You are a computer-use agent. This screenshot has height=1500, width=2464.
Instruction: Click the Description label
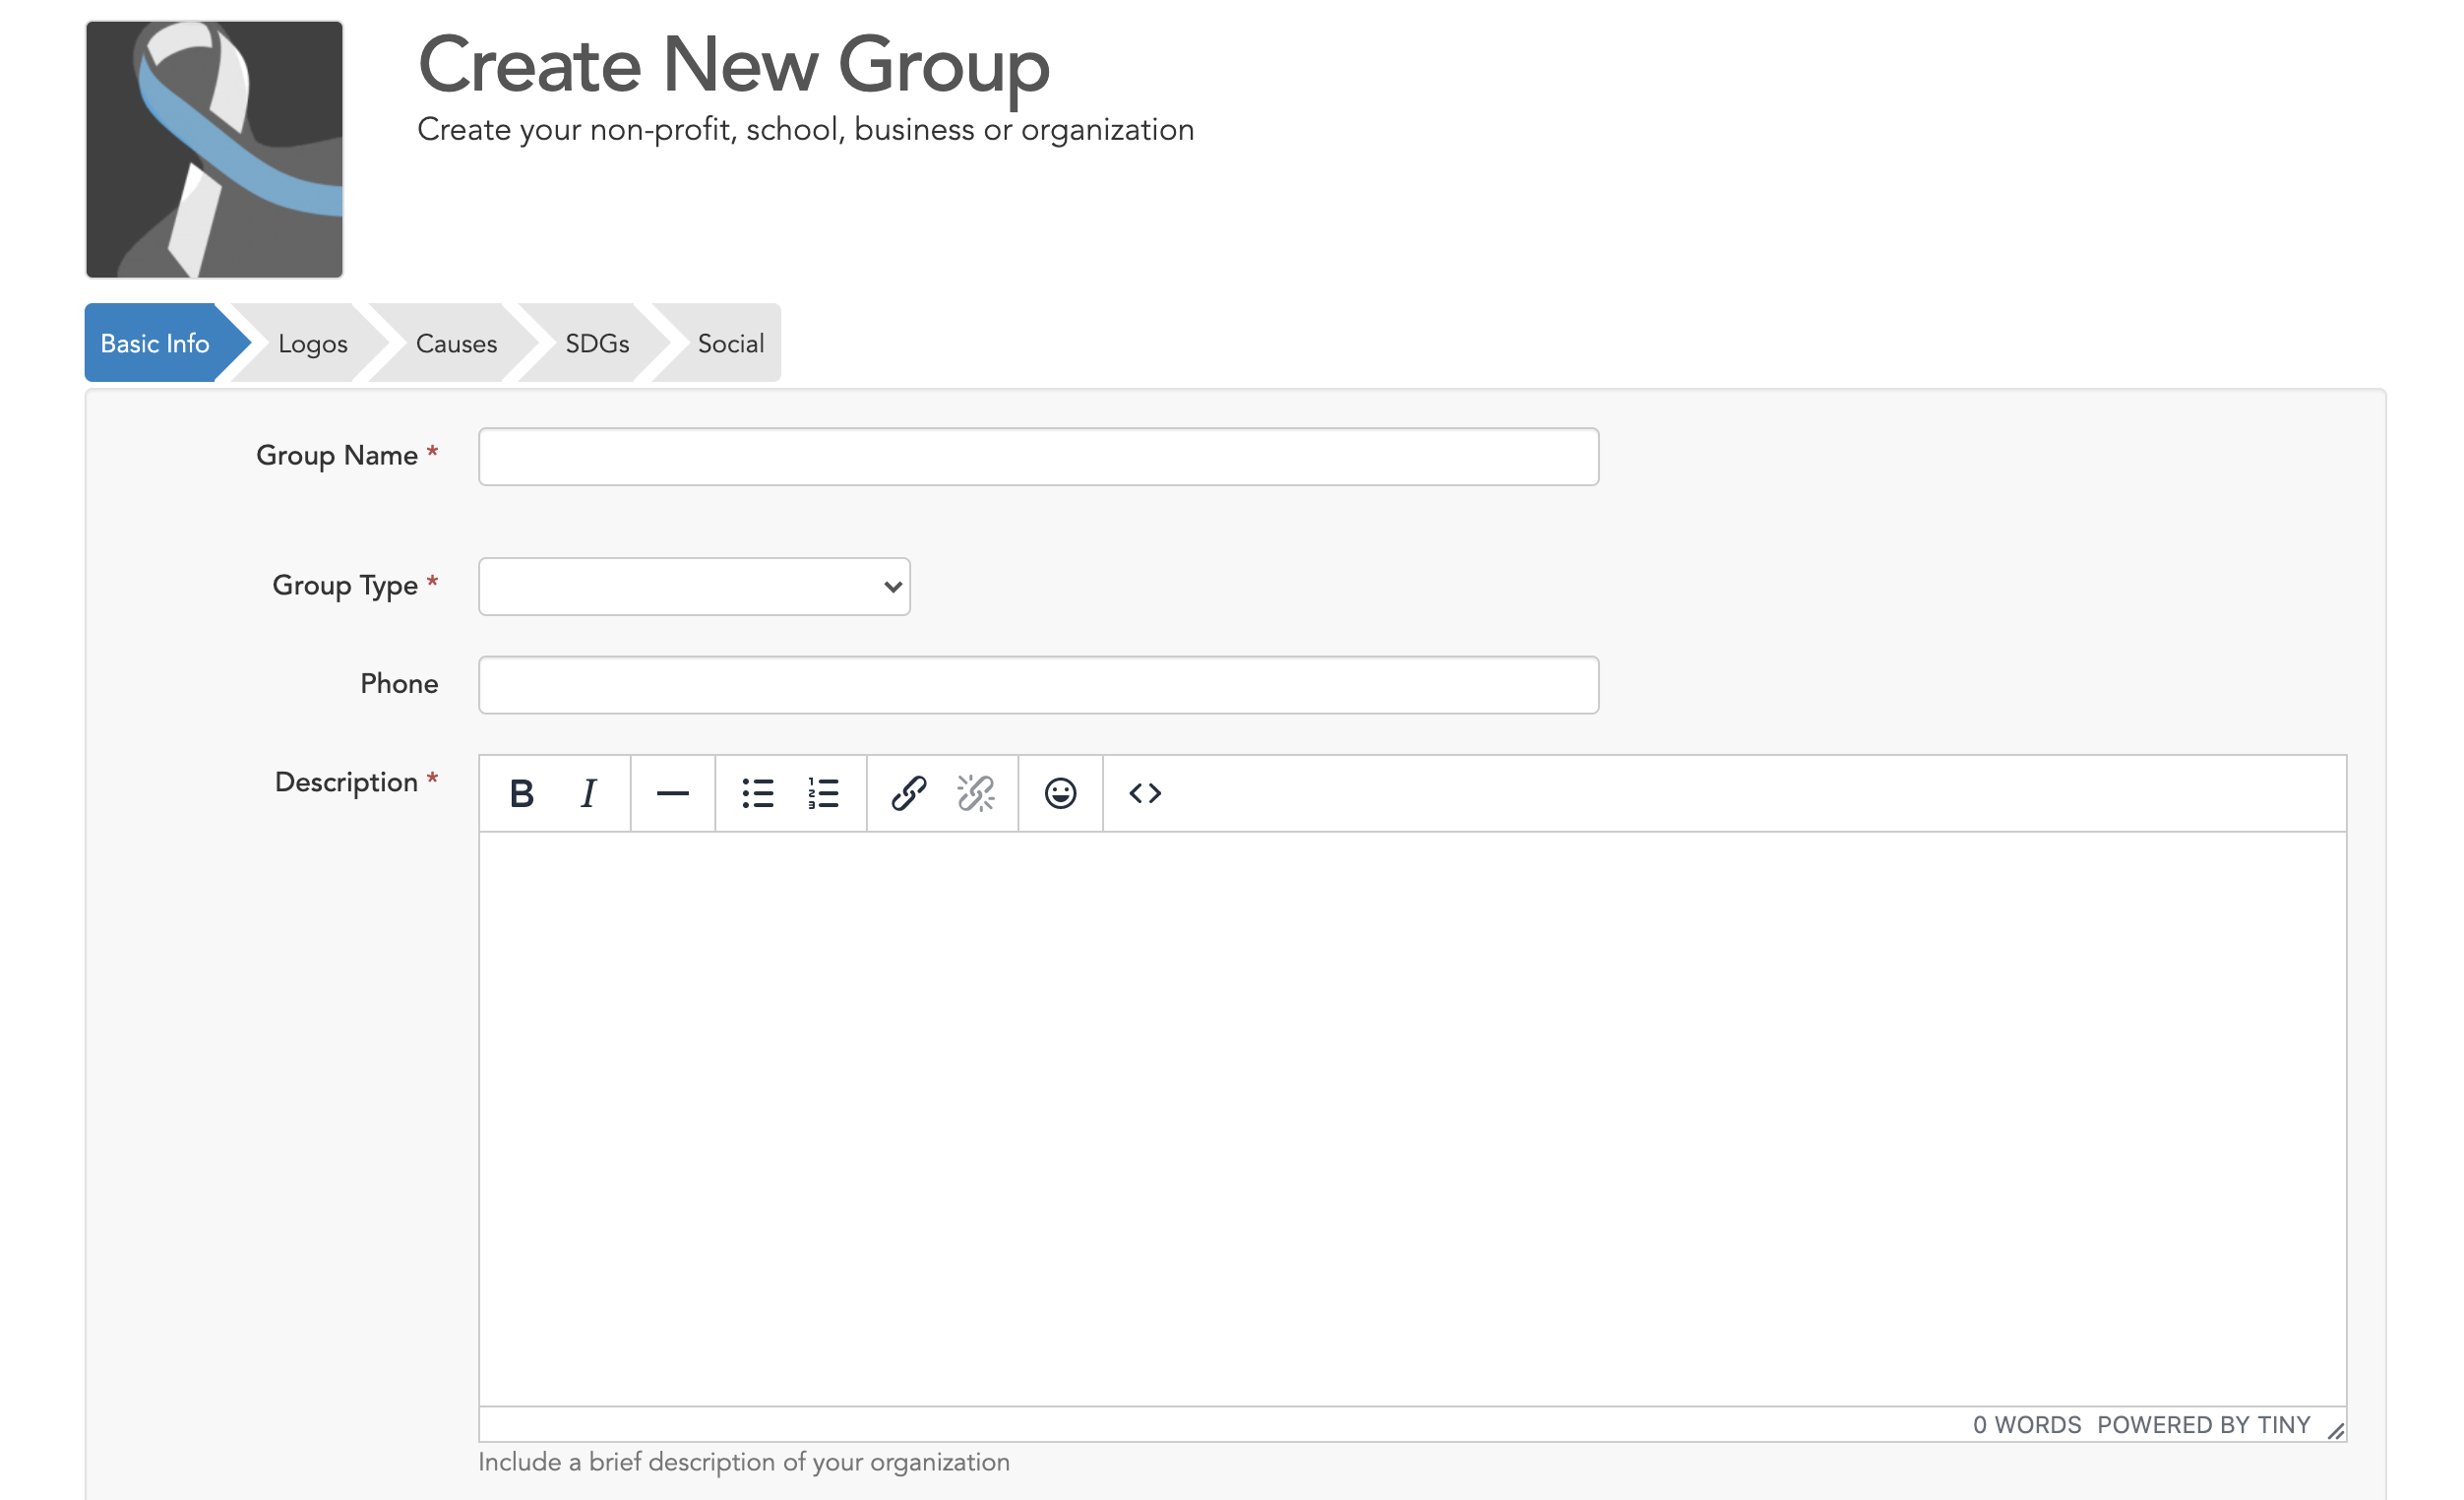[346, 782]
